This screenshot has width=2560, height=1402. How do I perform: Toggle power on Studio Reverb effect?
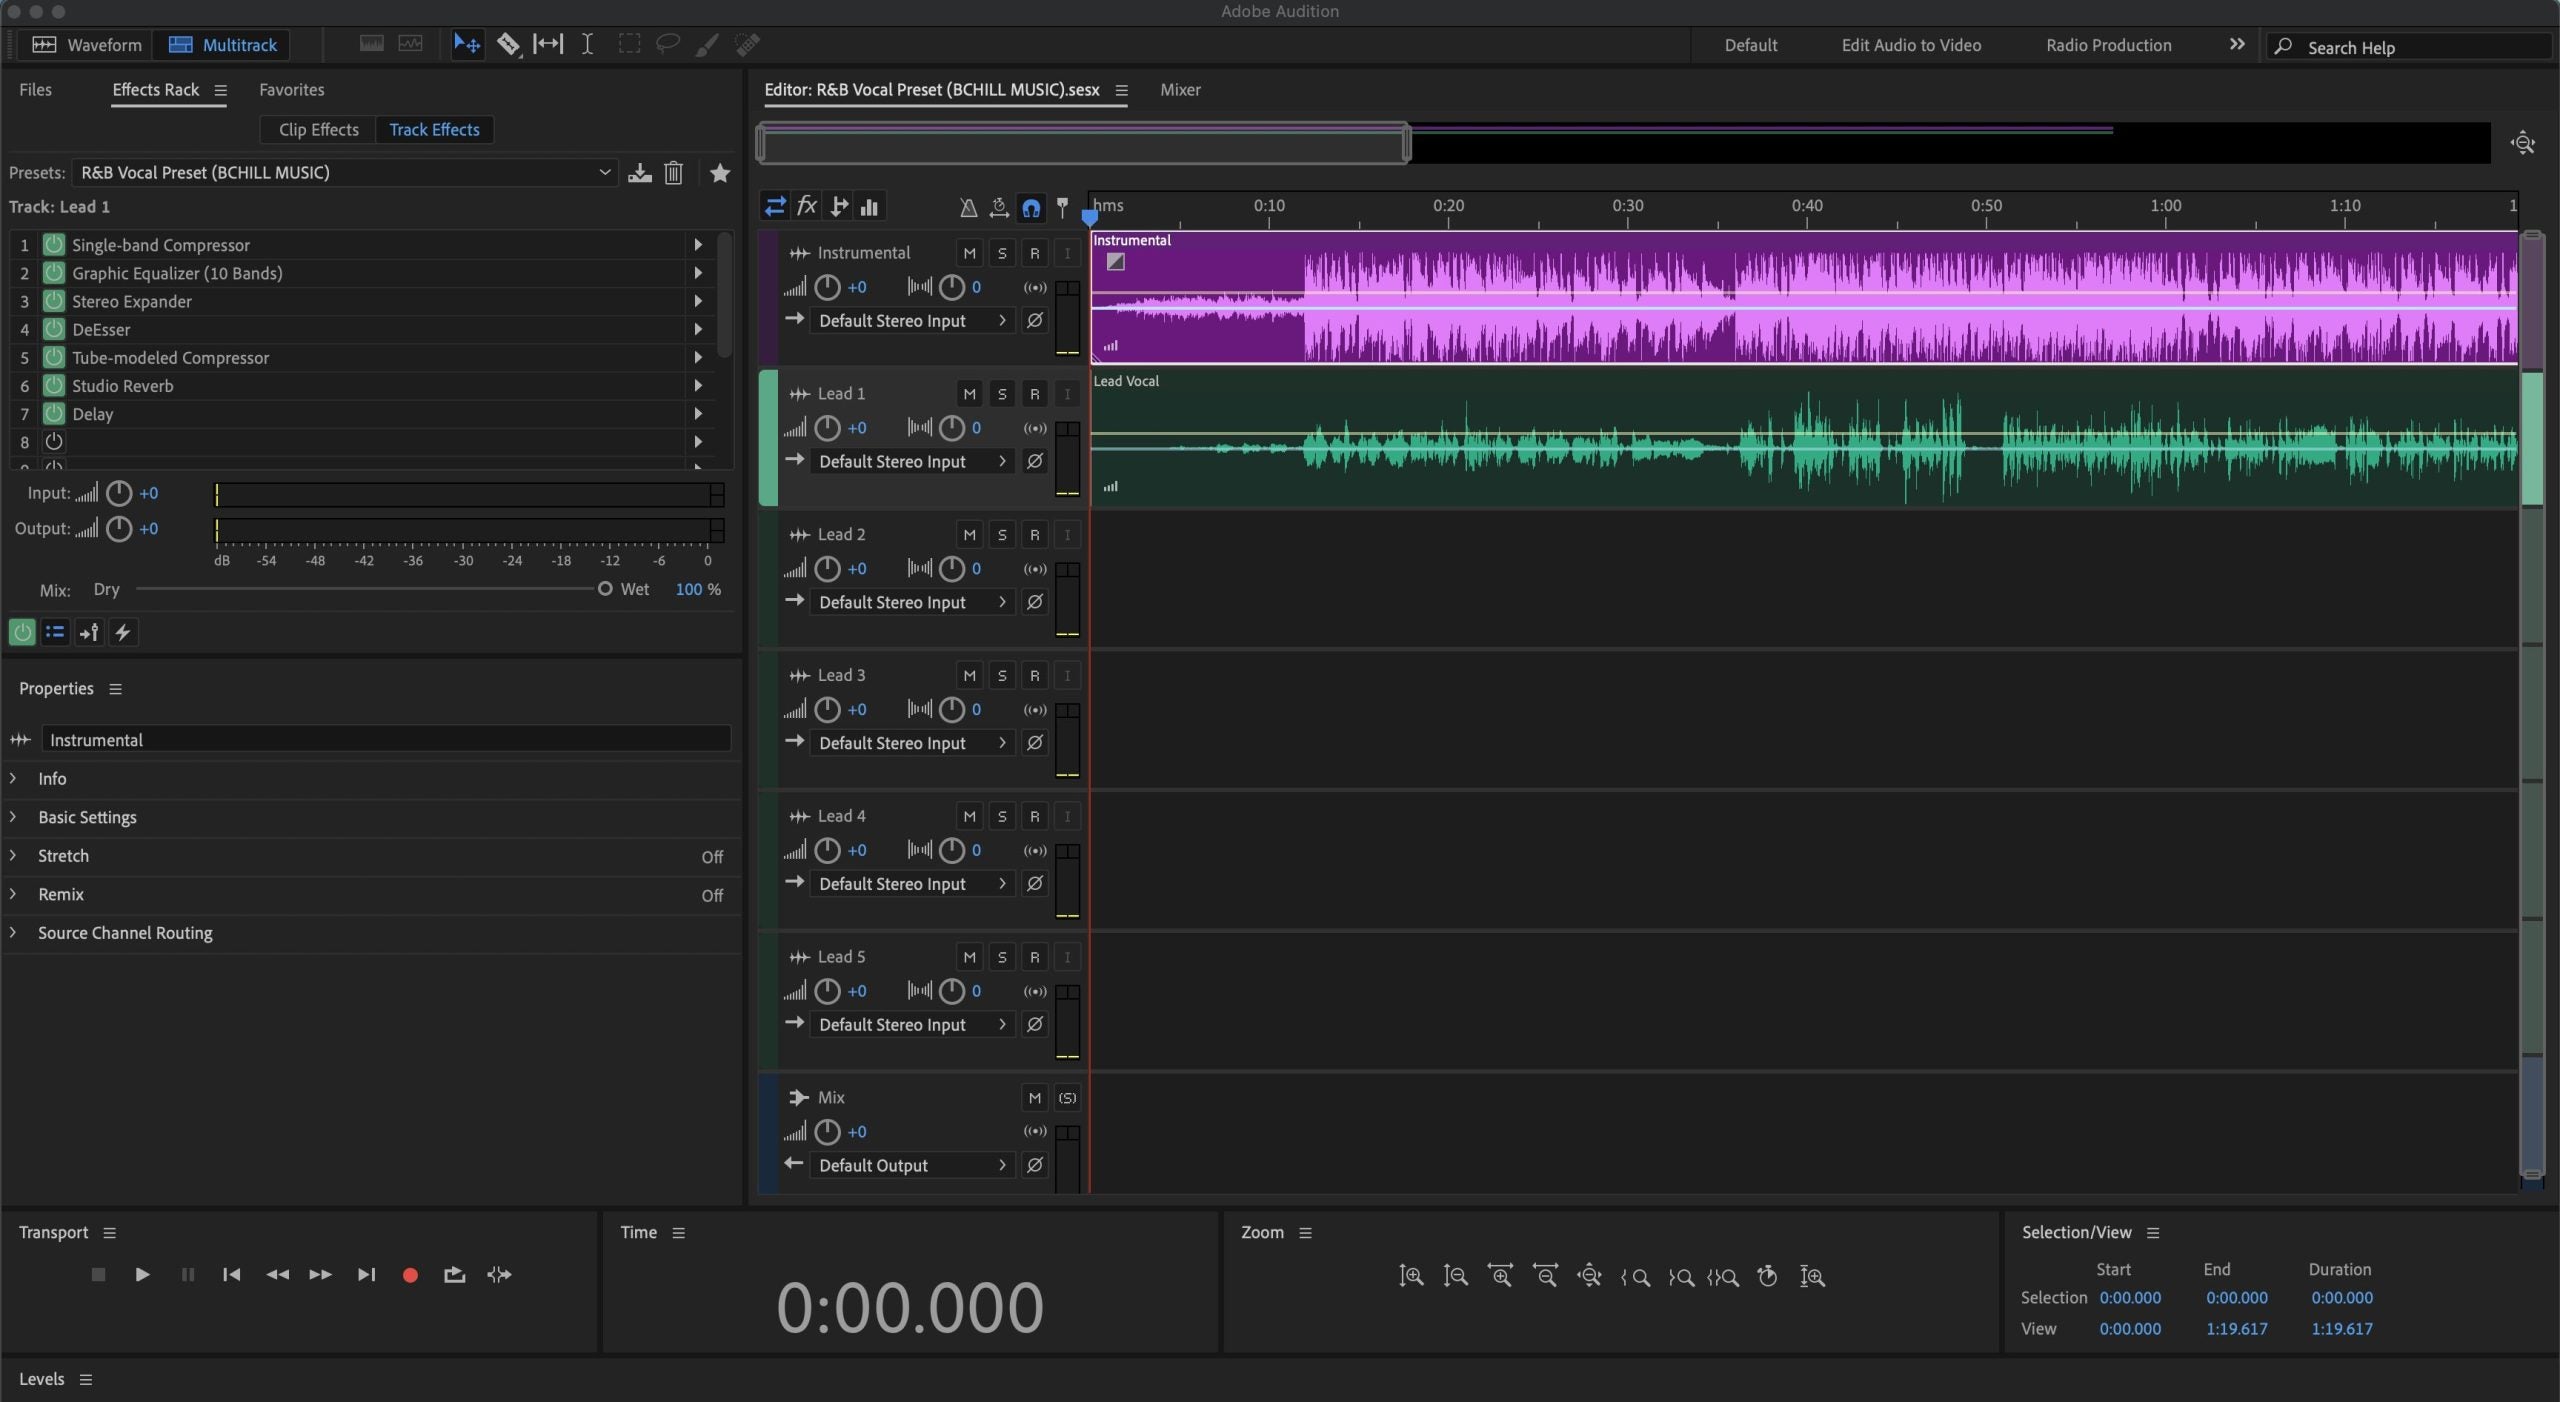pyautogui.click(x=54, y=386)
